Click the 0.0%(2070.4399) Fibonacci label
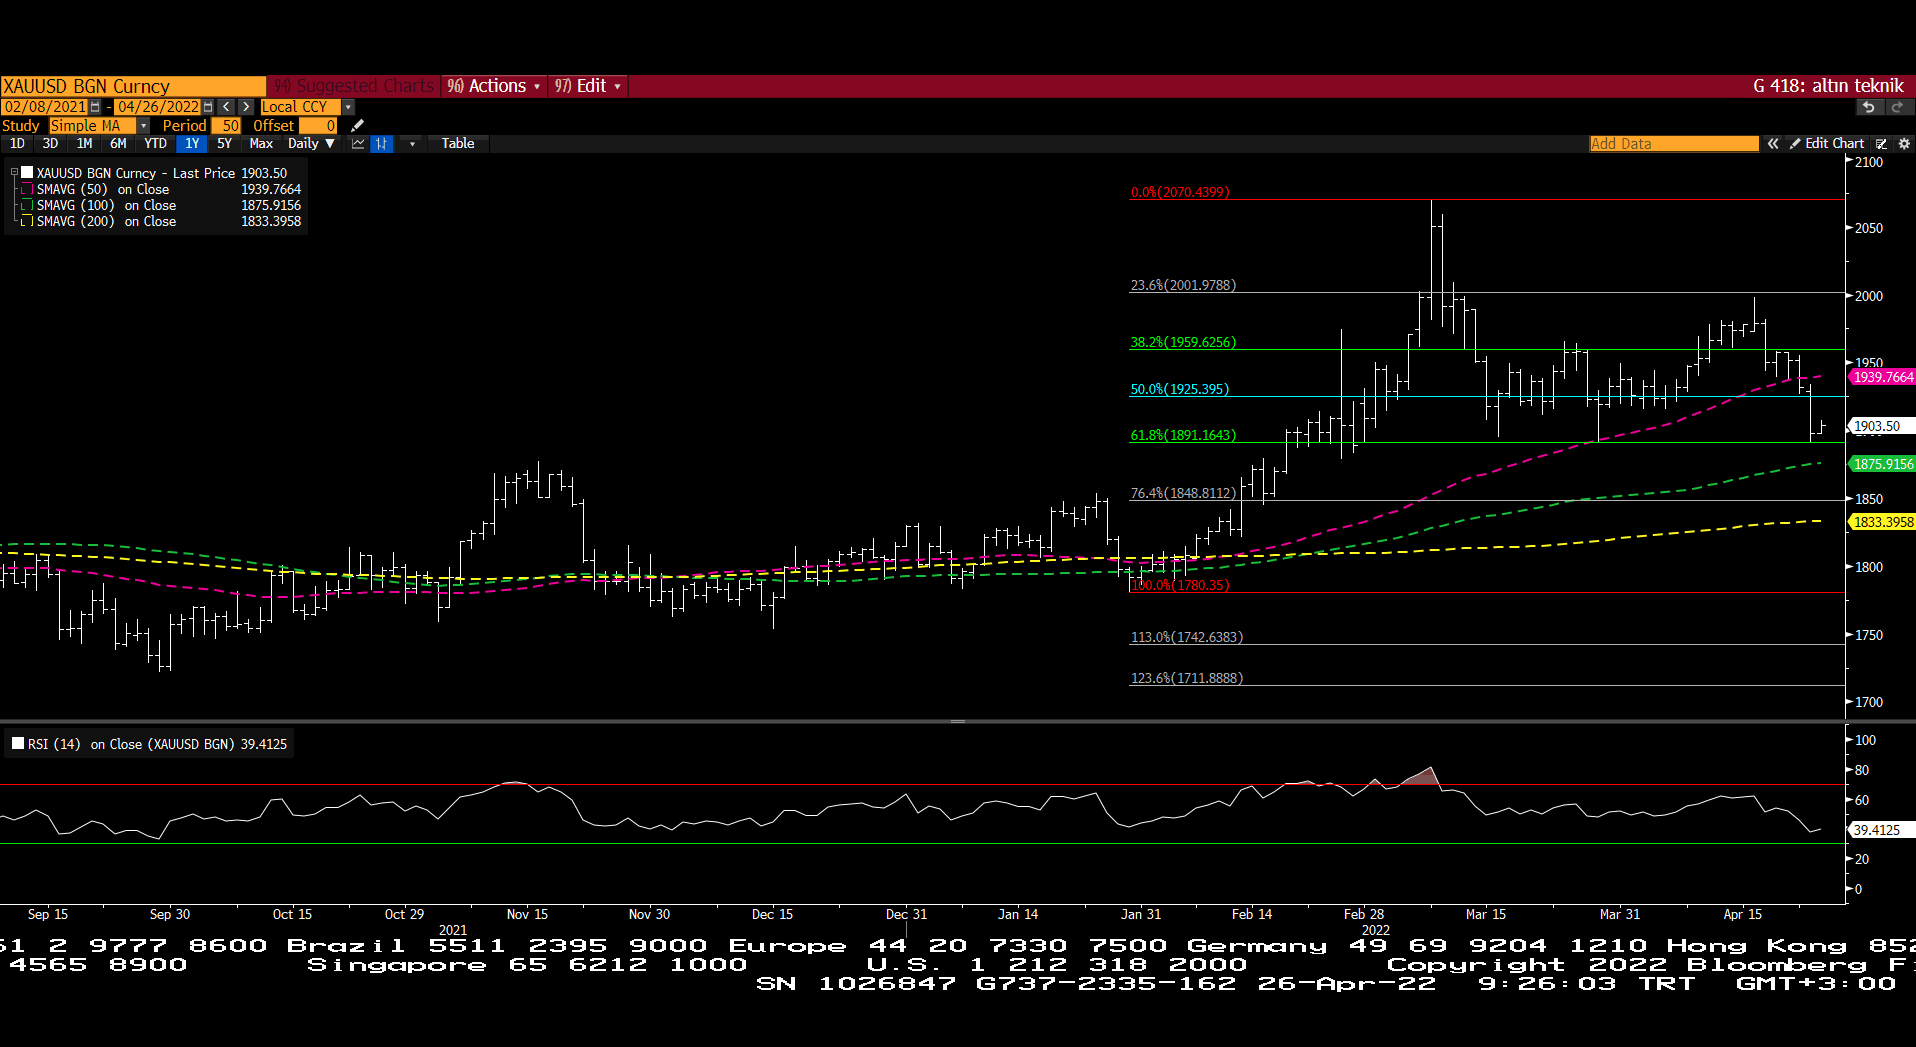Image resolution: width=1916 pixels, height=1047 pixels. coord(1180,192)
